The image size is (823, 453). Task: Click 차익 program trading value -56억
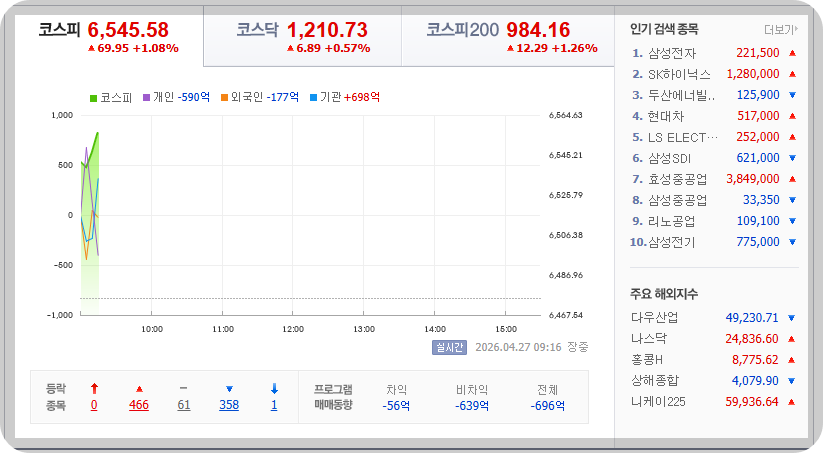click(396, 406)
